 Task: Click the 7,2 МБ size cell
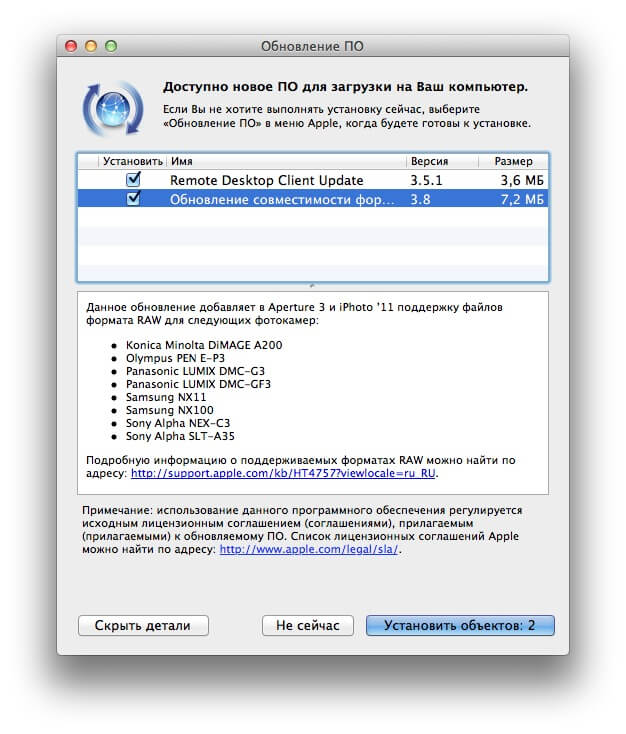pyautogui.click(x=522, y=200)
